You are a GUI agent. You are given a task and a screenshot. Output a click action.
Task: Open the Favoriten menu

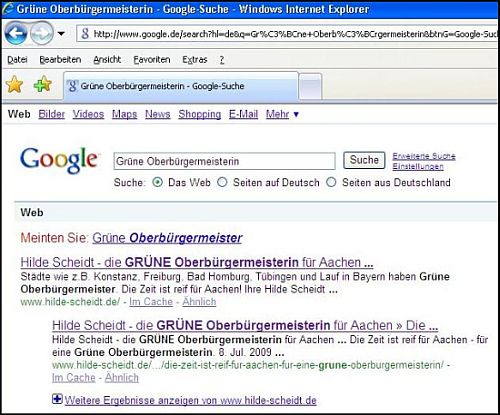(152, 60)
